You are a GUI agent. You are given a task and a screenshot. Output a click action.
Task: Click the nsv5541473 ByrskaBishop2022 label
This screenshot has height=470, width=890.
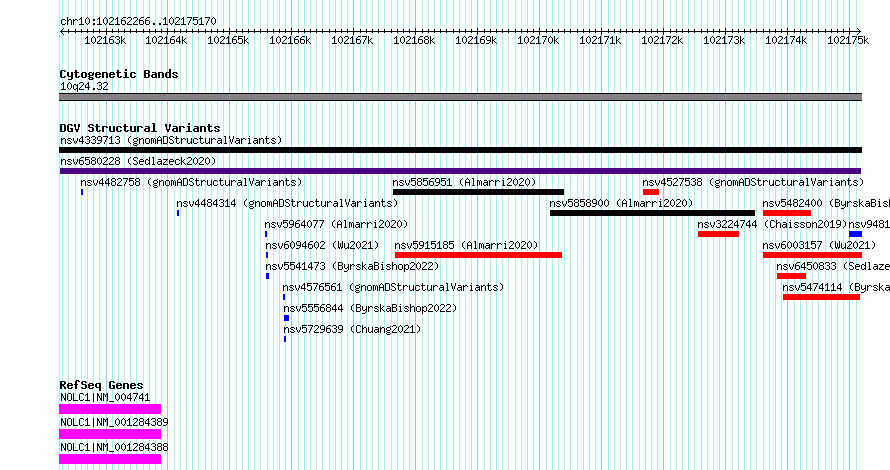(352, 266)
